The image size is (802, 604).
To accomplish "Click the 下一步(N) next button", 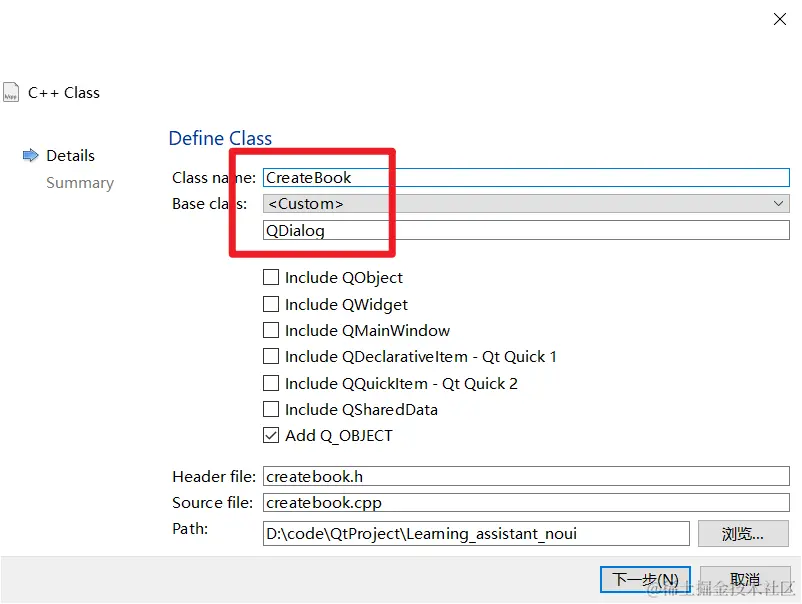I will pos(645,579).
